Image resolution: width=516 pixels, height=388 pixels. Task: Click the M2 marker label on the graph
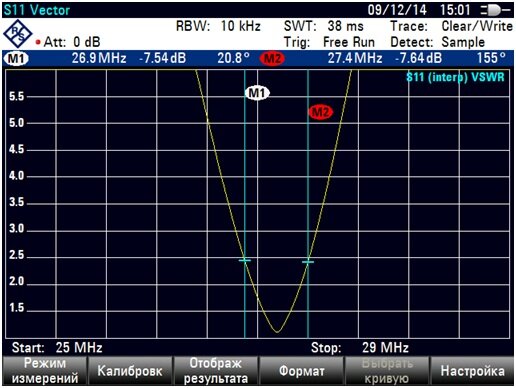click(321, 112)
